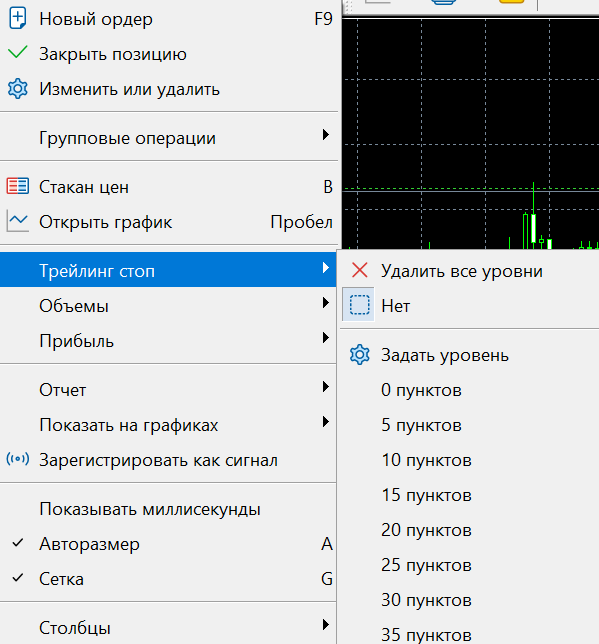Select the Отчет menu entry
This screenshot has height=644, width=599.
pyautogui.click(x=168, y=389)
